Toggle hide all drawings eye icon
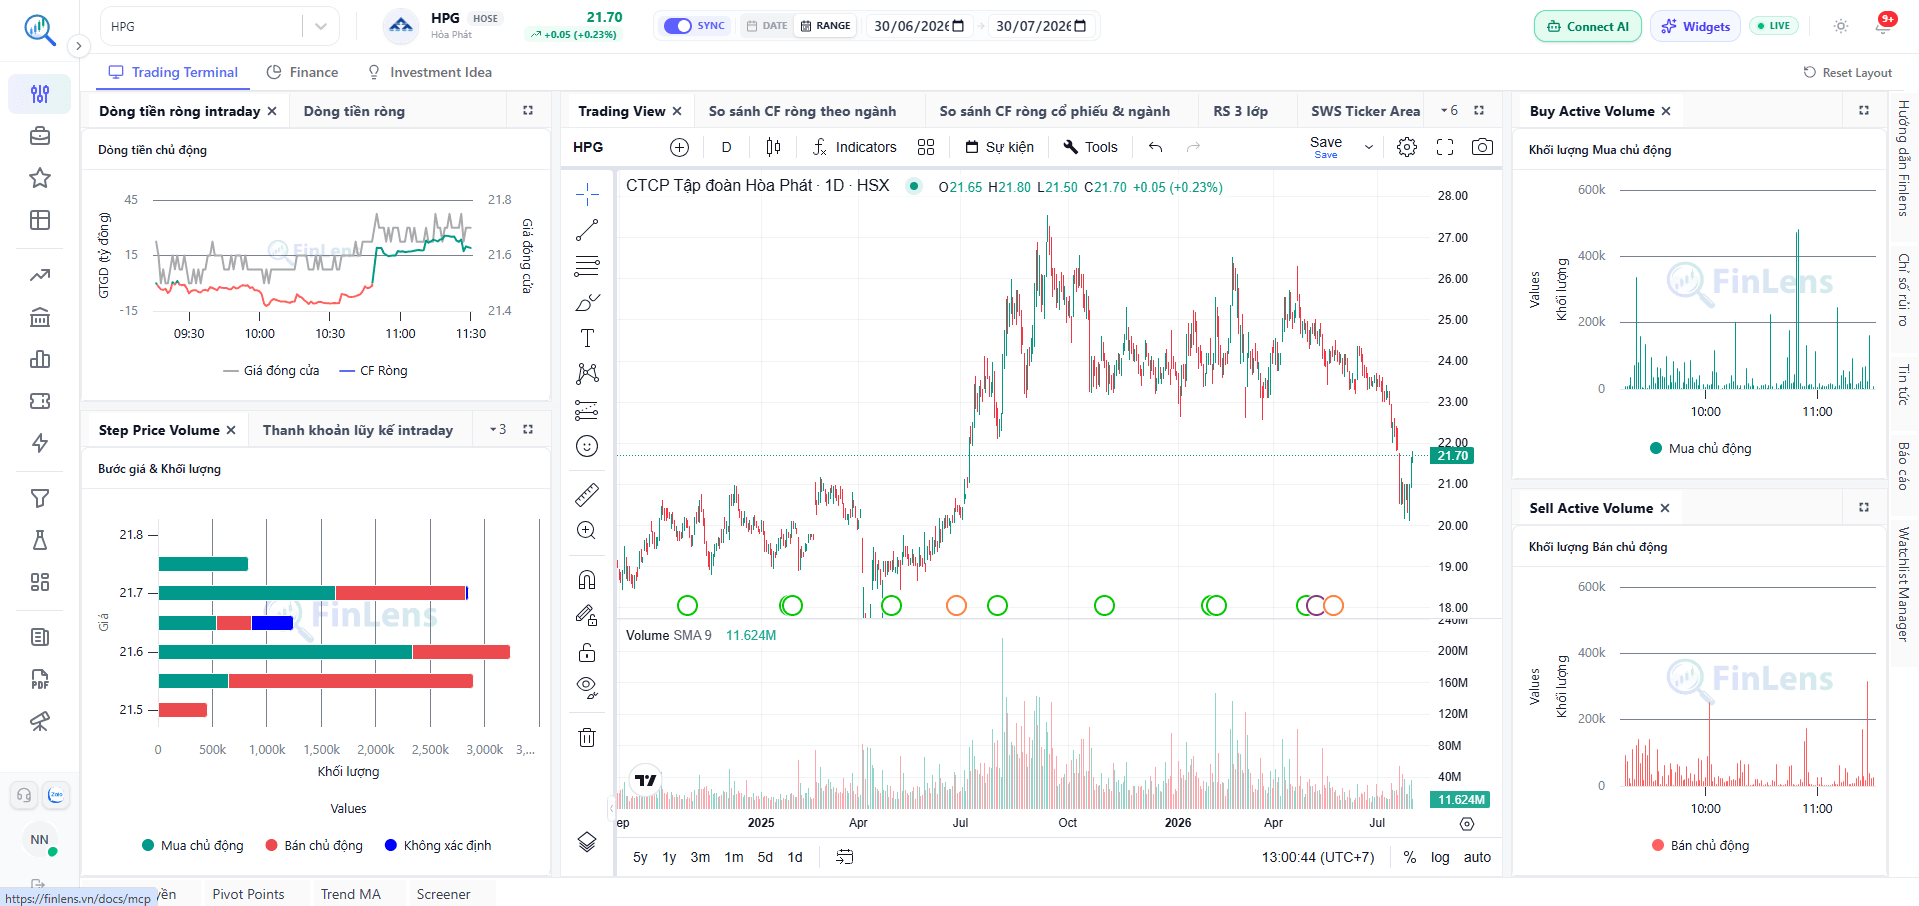Viewport: 1919px width, 906px height. [x=587, y=688]
